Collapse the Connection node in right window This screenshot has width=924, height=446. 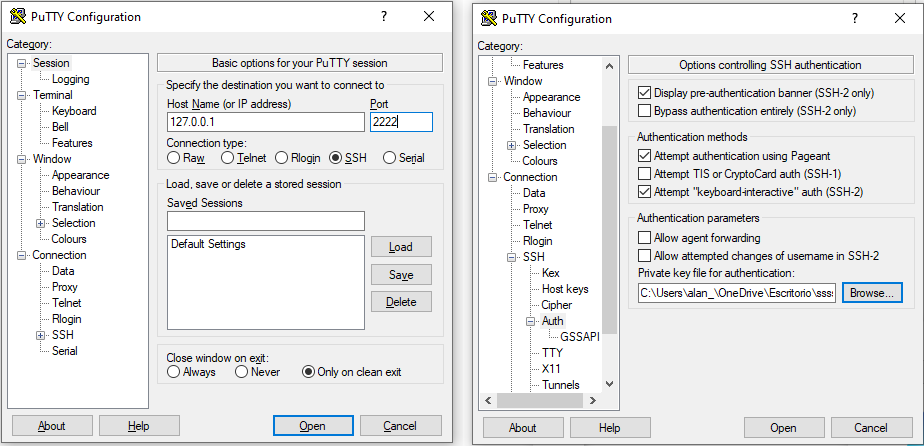coord(493,177)
